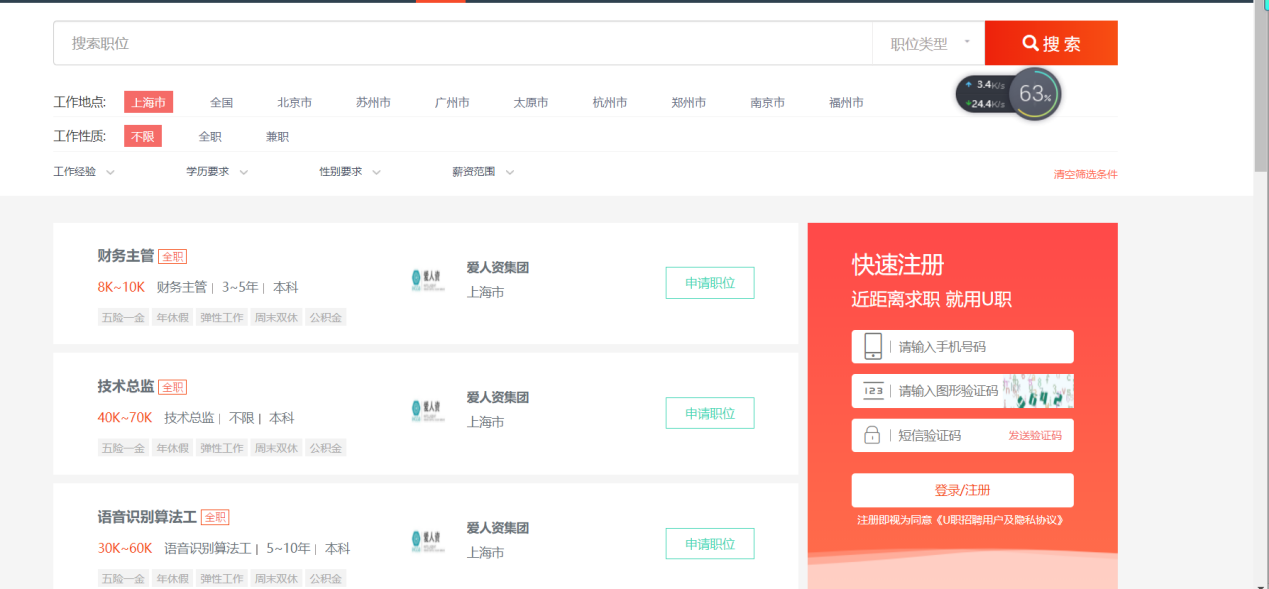Click the 搜索职位 search input field
Screen dimensions: 1269x589
462,44
